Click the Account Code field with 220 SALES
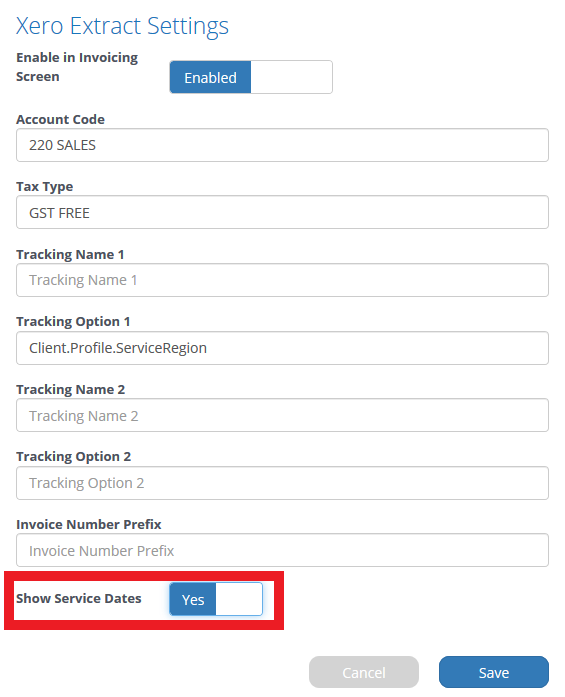Viewport: 565px width, 697px height. point(282,145)
